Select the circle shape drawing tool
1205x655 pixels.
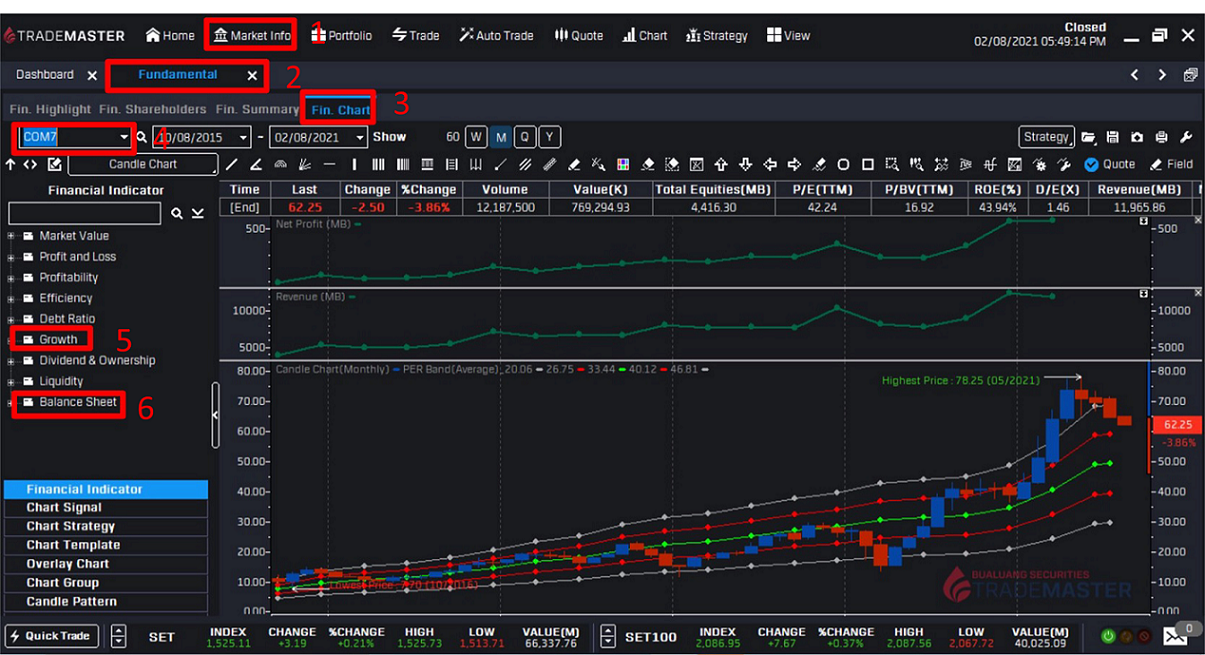point(843,164)
